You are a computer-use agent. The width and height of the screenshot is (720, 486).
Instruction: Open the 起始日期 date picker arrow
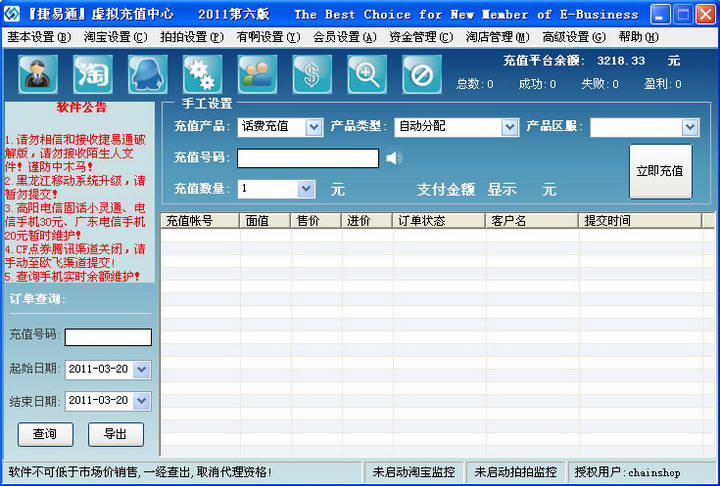pos(142,369)
